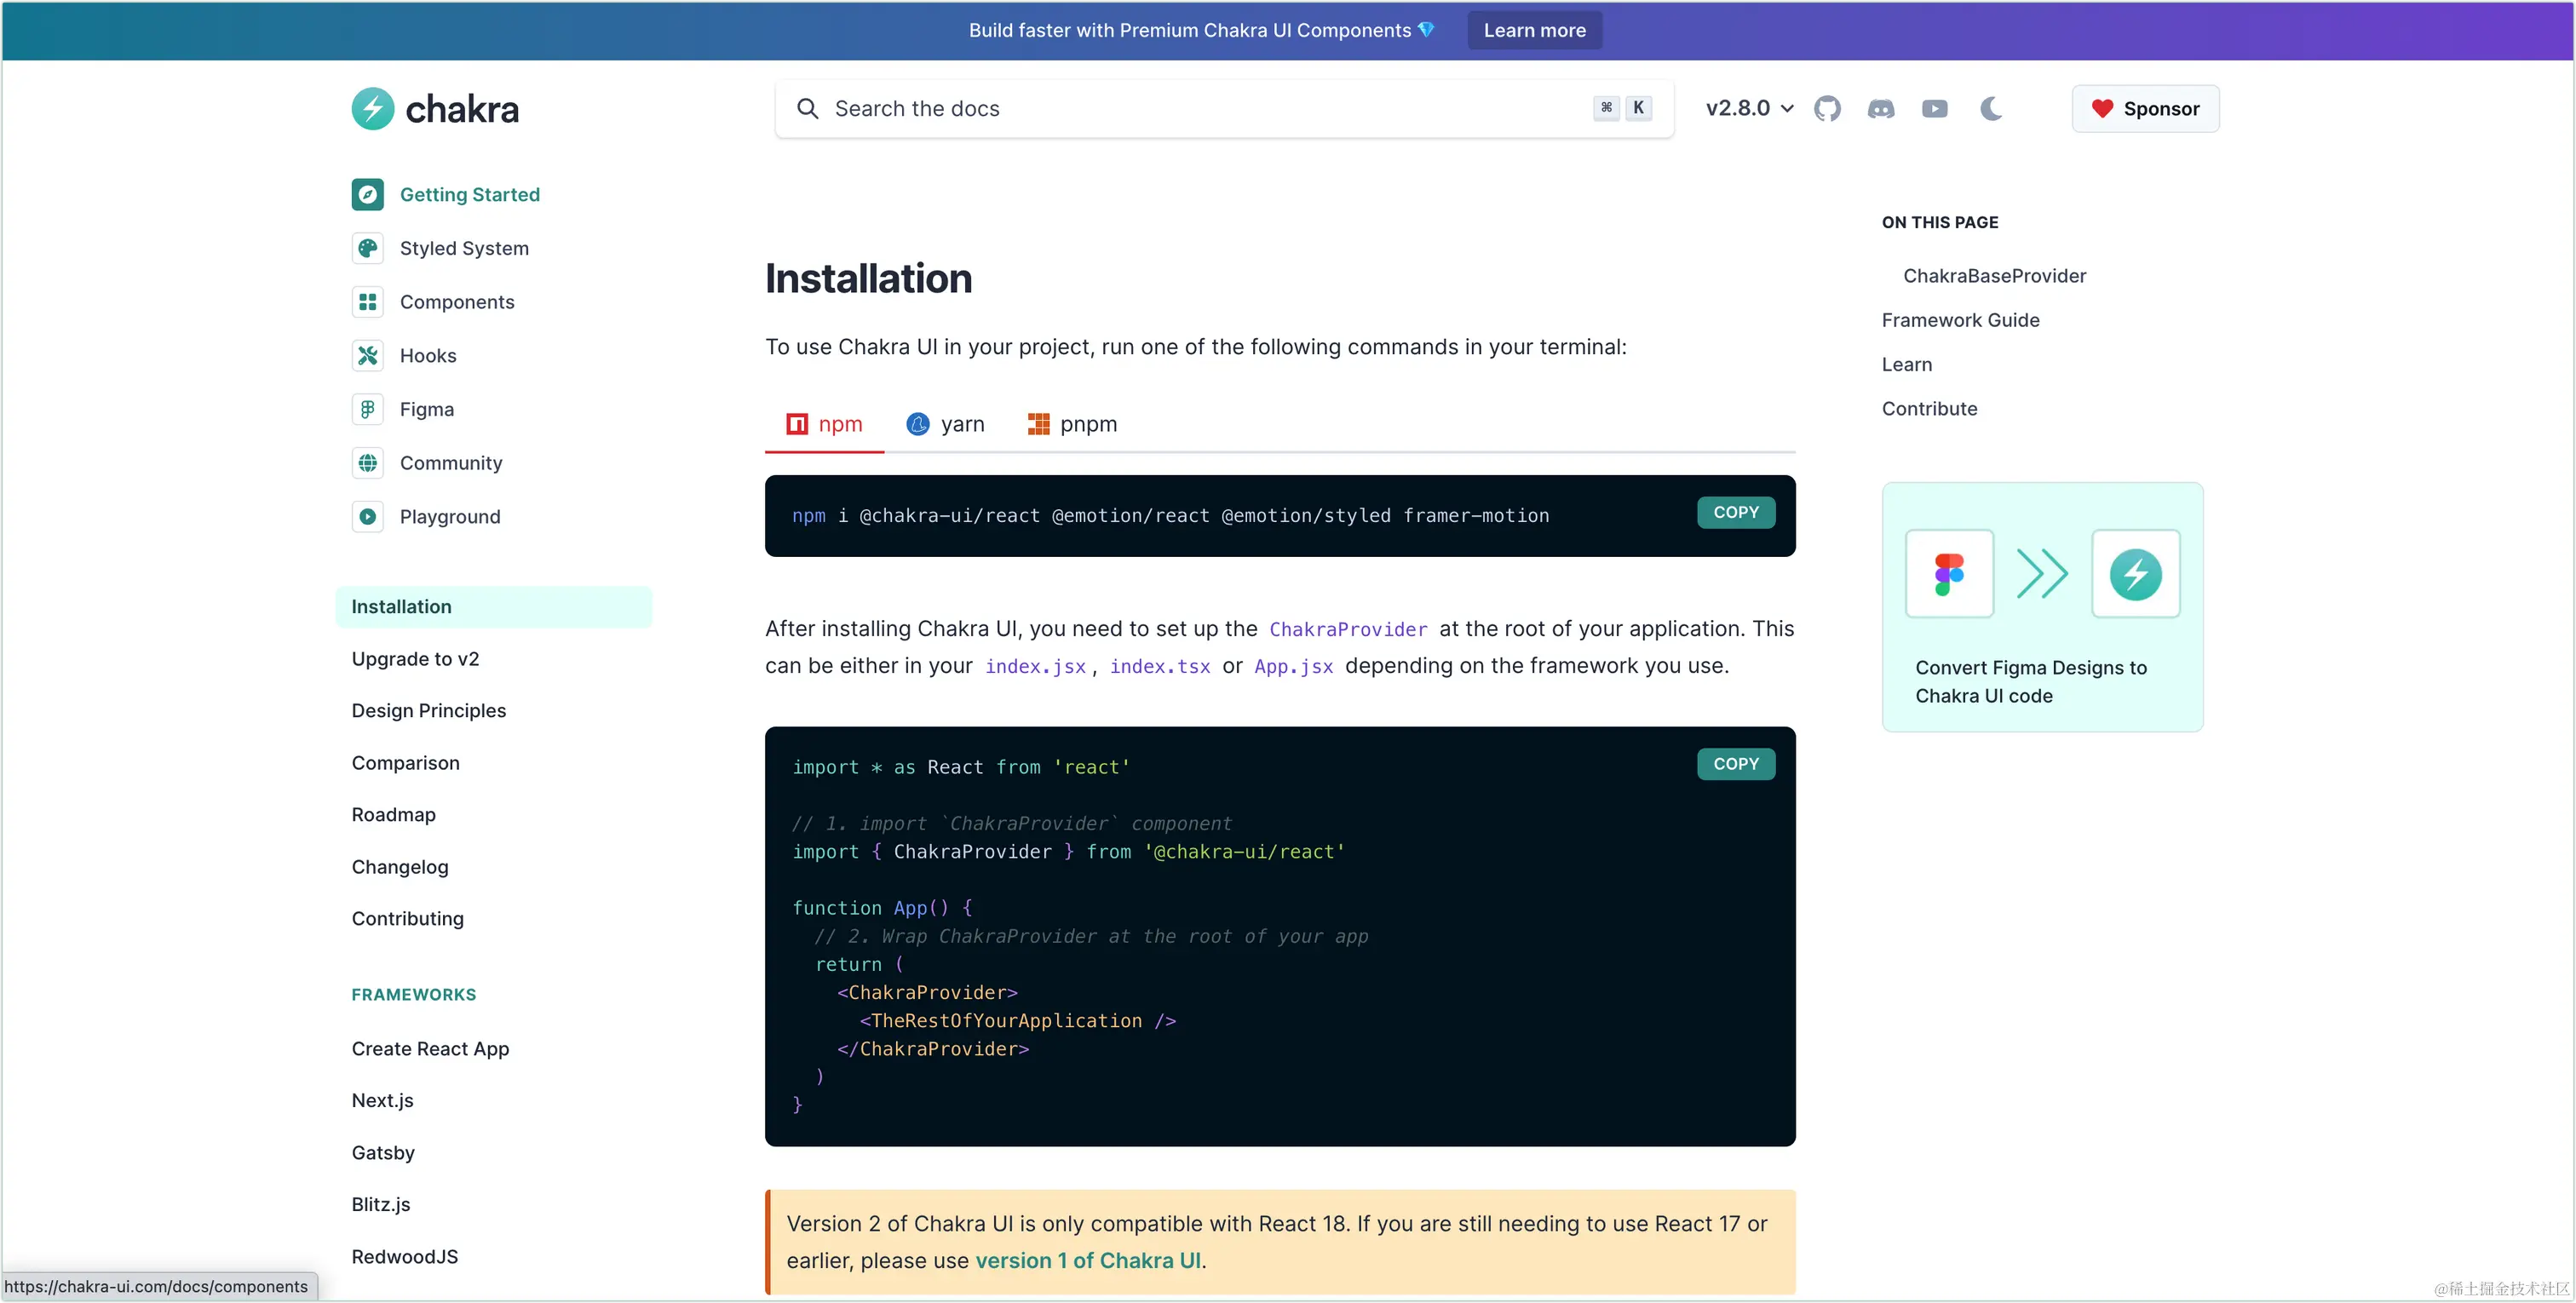Open the Convert Figma Designs card
2576x1303 pixels.
click(x=2042, y=607)
